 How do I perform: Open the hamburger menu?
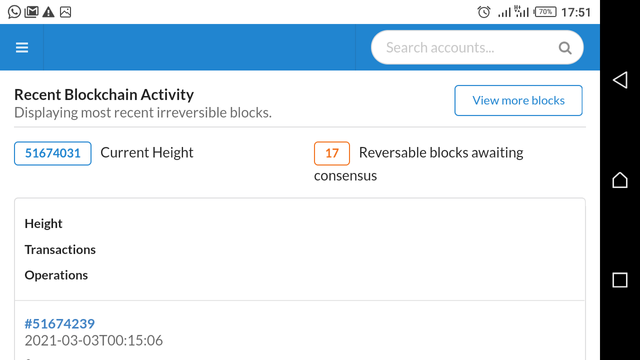tap(22, 48)
